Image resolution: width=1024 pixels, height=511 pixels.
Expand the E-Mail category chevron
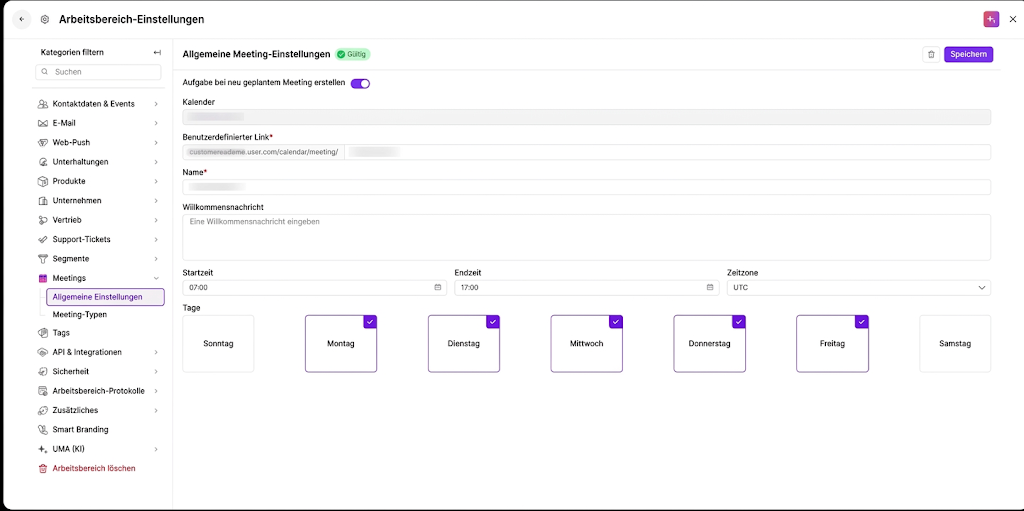[156, 123]
